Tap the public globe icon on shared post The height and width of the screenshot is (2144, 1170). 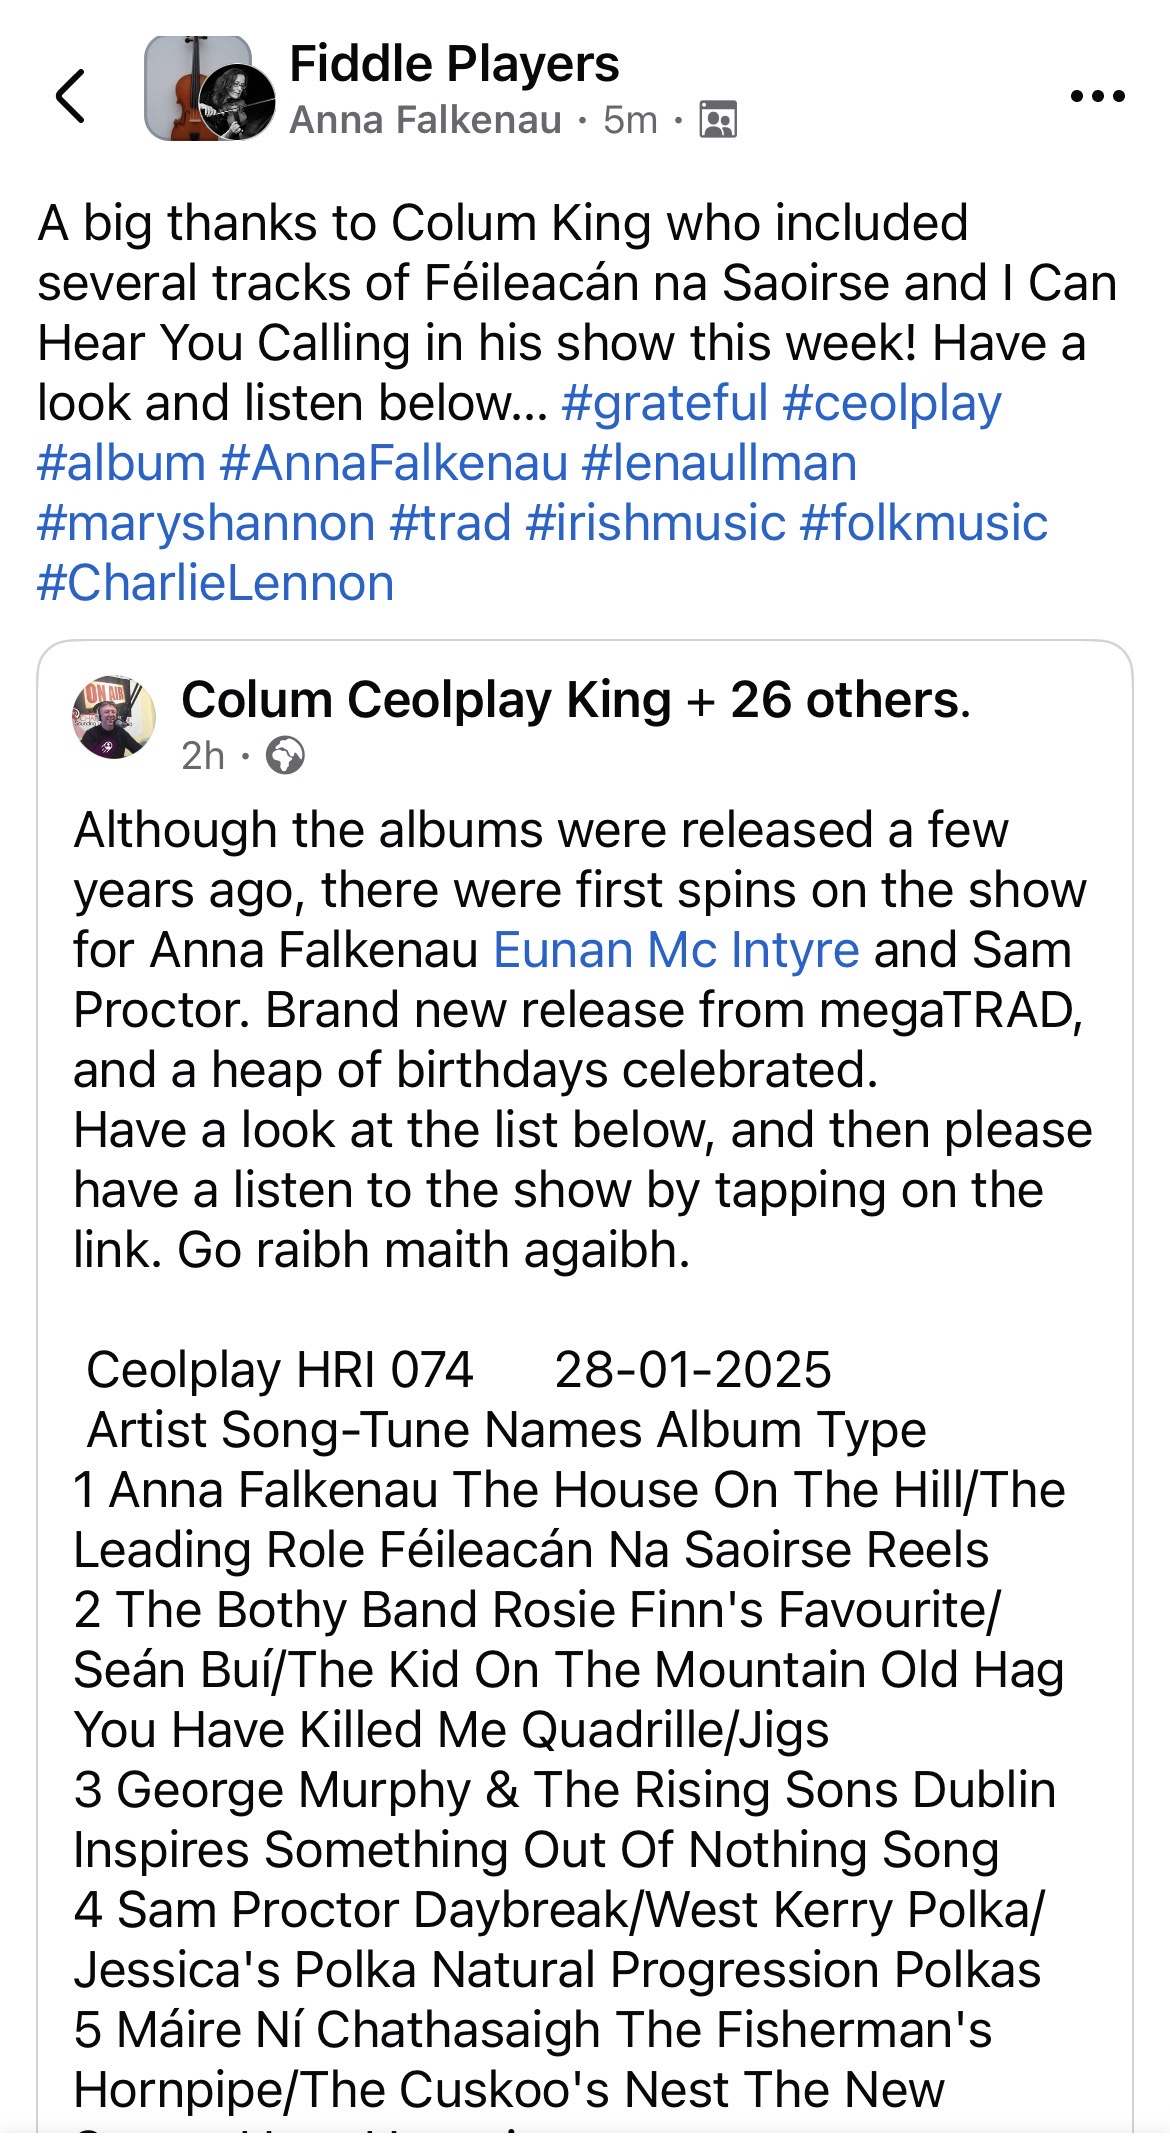pyautogui.click(x=285, y=756)
